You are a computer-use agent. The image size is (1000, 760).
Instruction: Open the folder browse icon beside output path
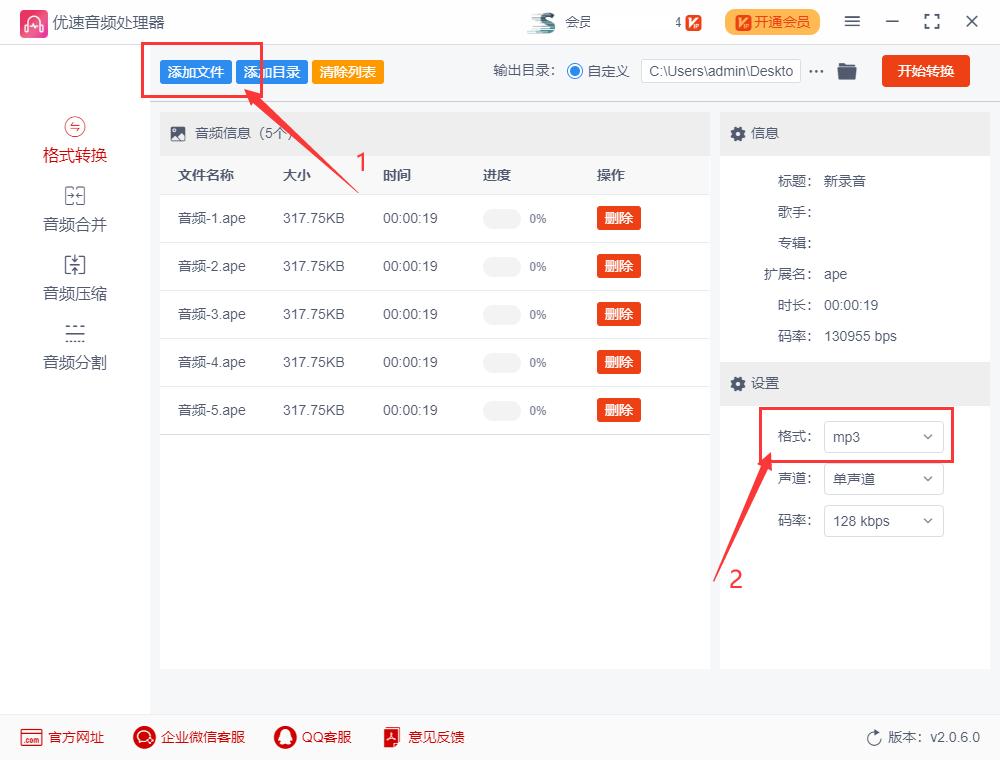click(x=846, y=71)
